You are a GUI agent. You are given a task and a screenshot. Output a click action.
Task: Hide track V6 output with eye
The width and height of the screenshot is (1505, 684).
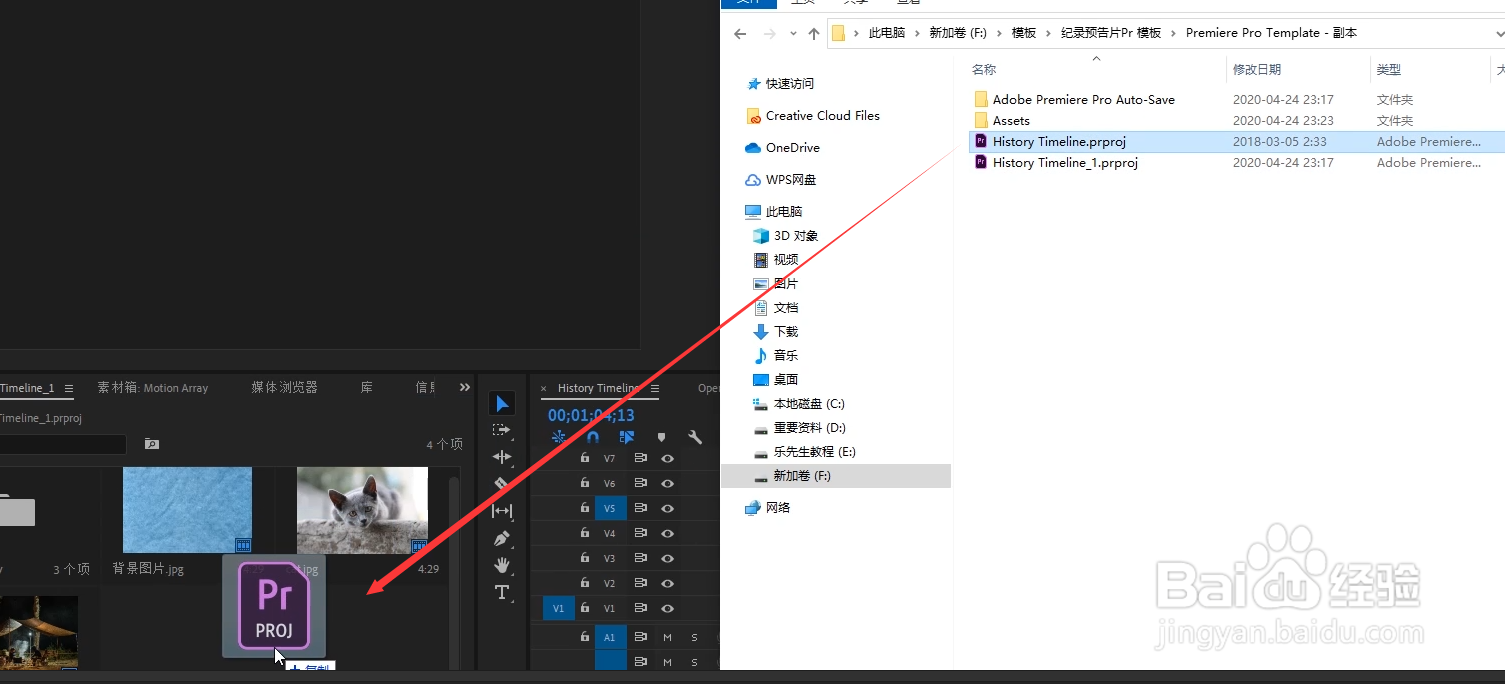point(667,483)
